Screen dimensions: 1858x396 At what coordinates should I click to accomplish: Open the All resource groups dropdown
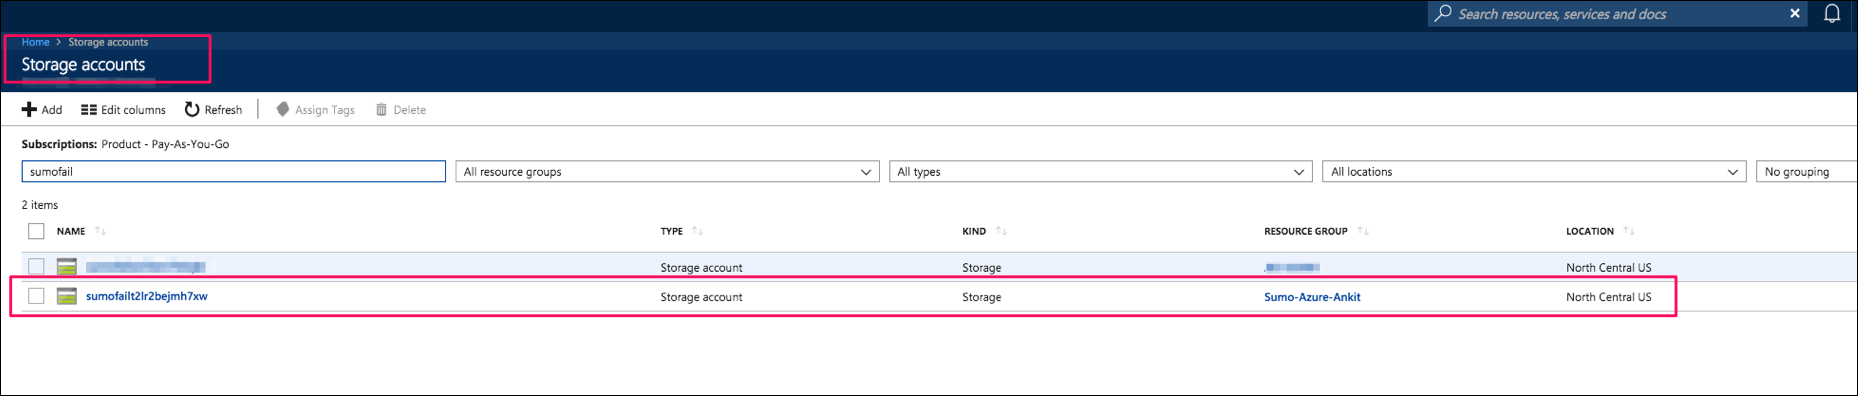tap(668, 172)
